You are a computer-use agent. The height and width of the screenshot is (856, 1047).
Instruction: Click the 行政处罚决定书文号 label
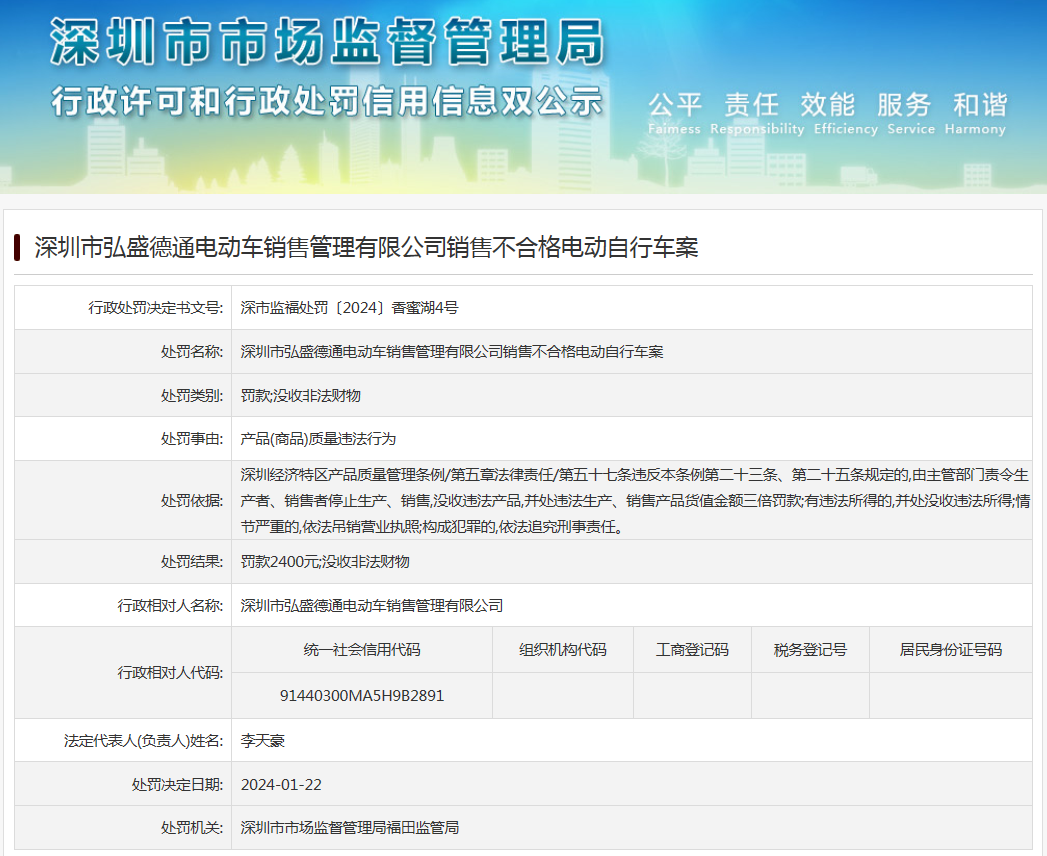point(156,308)
